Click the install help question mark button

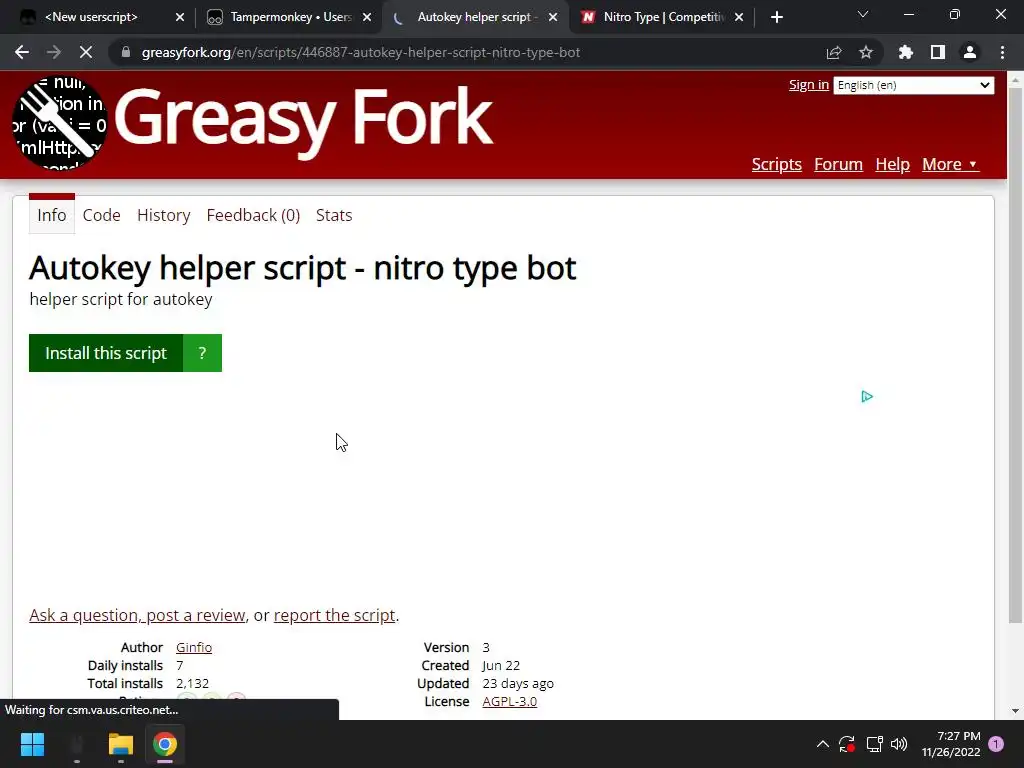pos(202,353)
